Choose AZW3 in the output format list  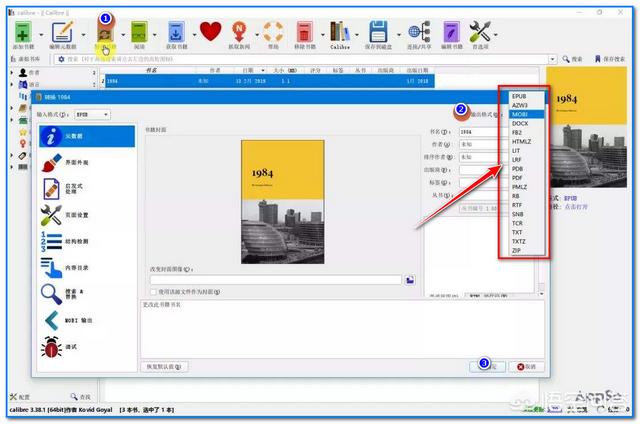tap(527, 105)
